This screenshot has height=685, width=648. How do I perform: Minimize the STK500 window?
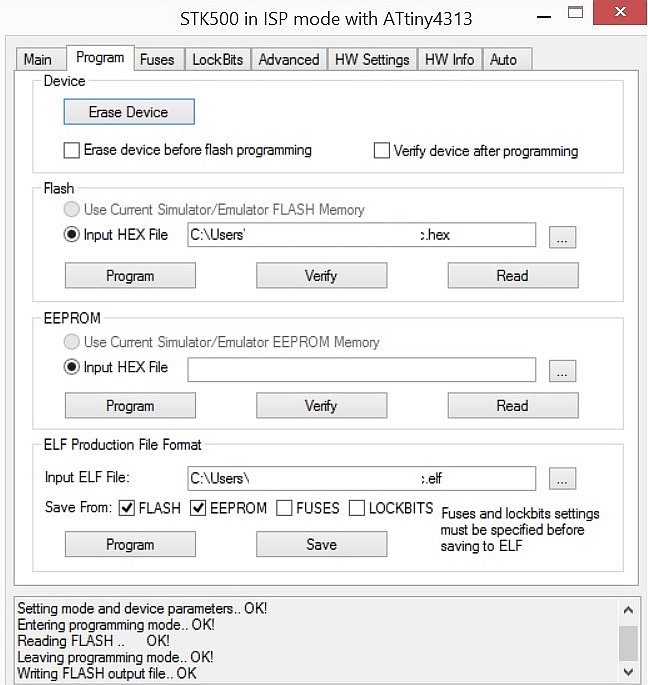click(544, 17)
